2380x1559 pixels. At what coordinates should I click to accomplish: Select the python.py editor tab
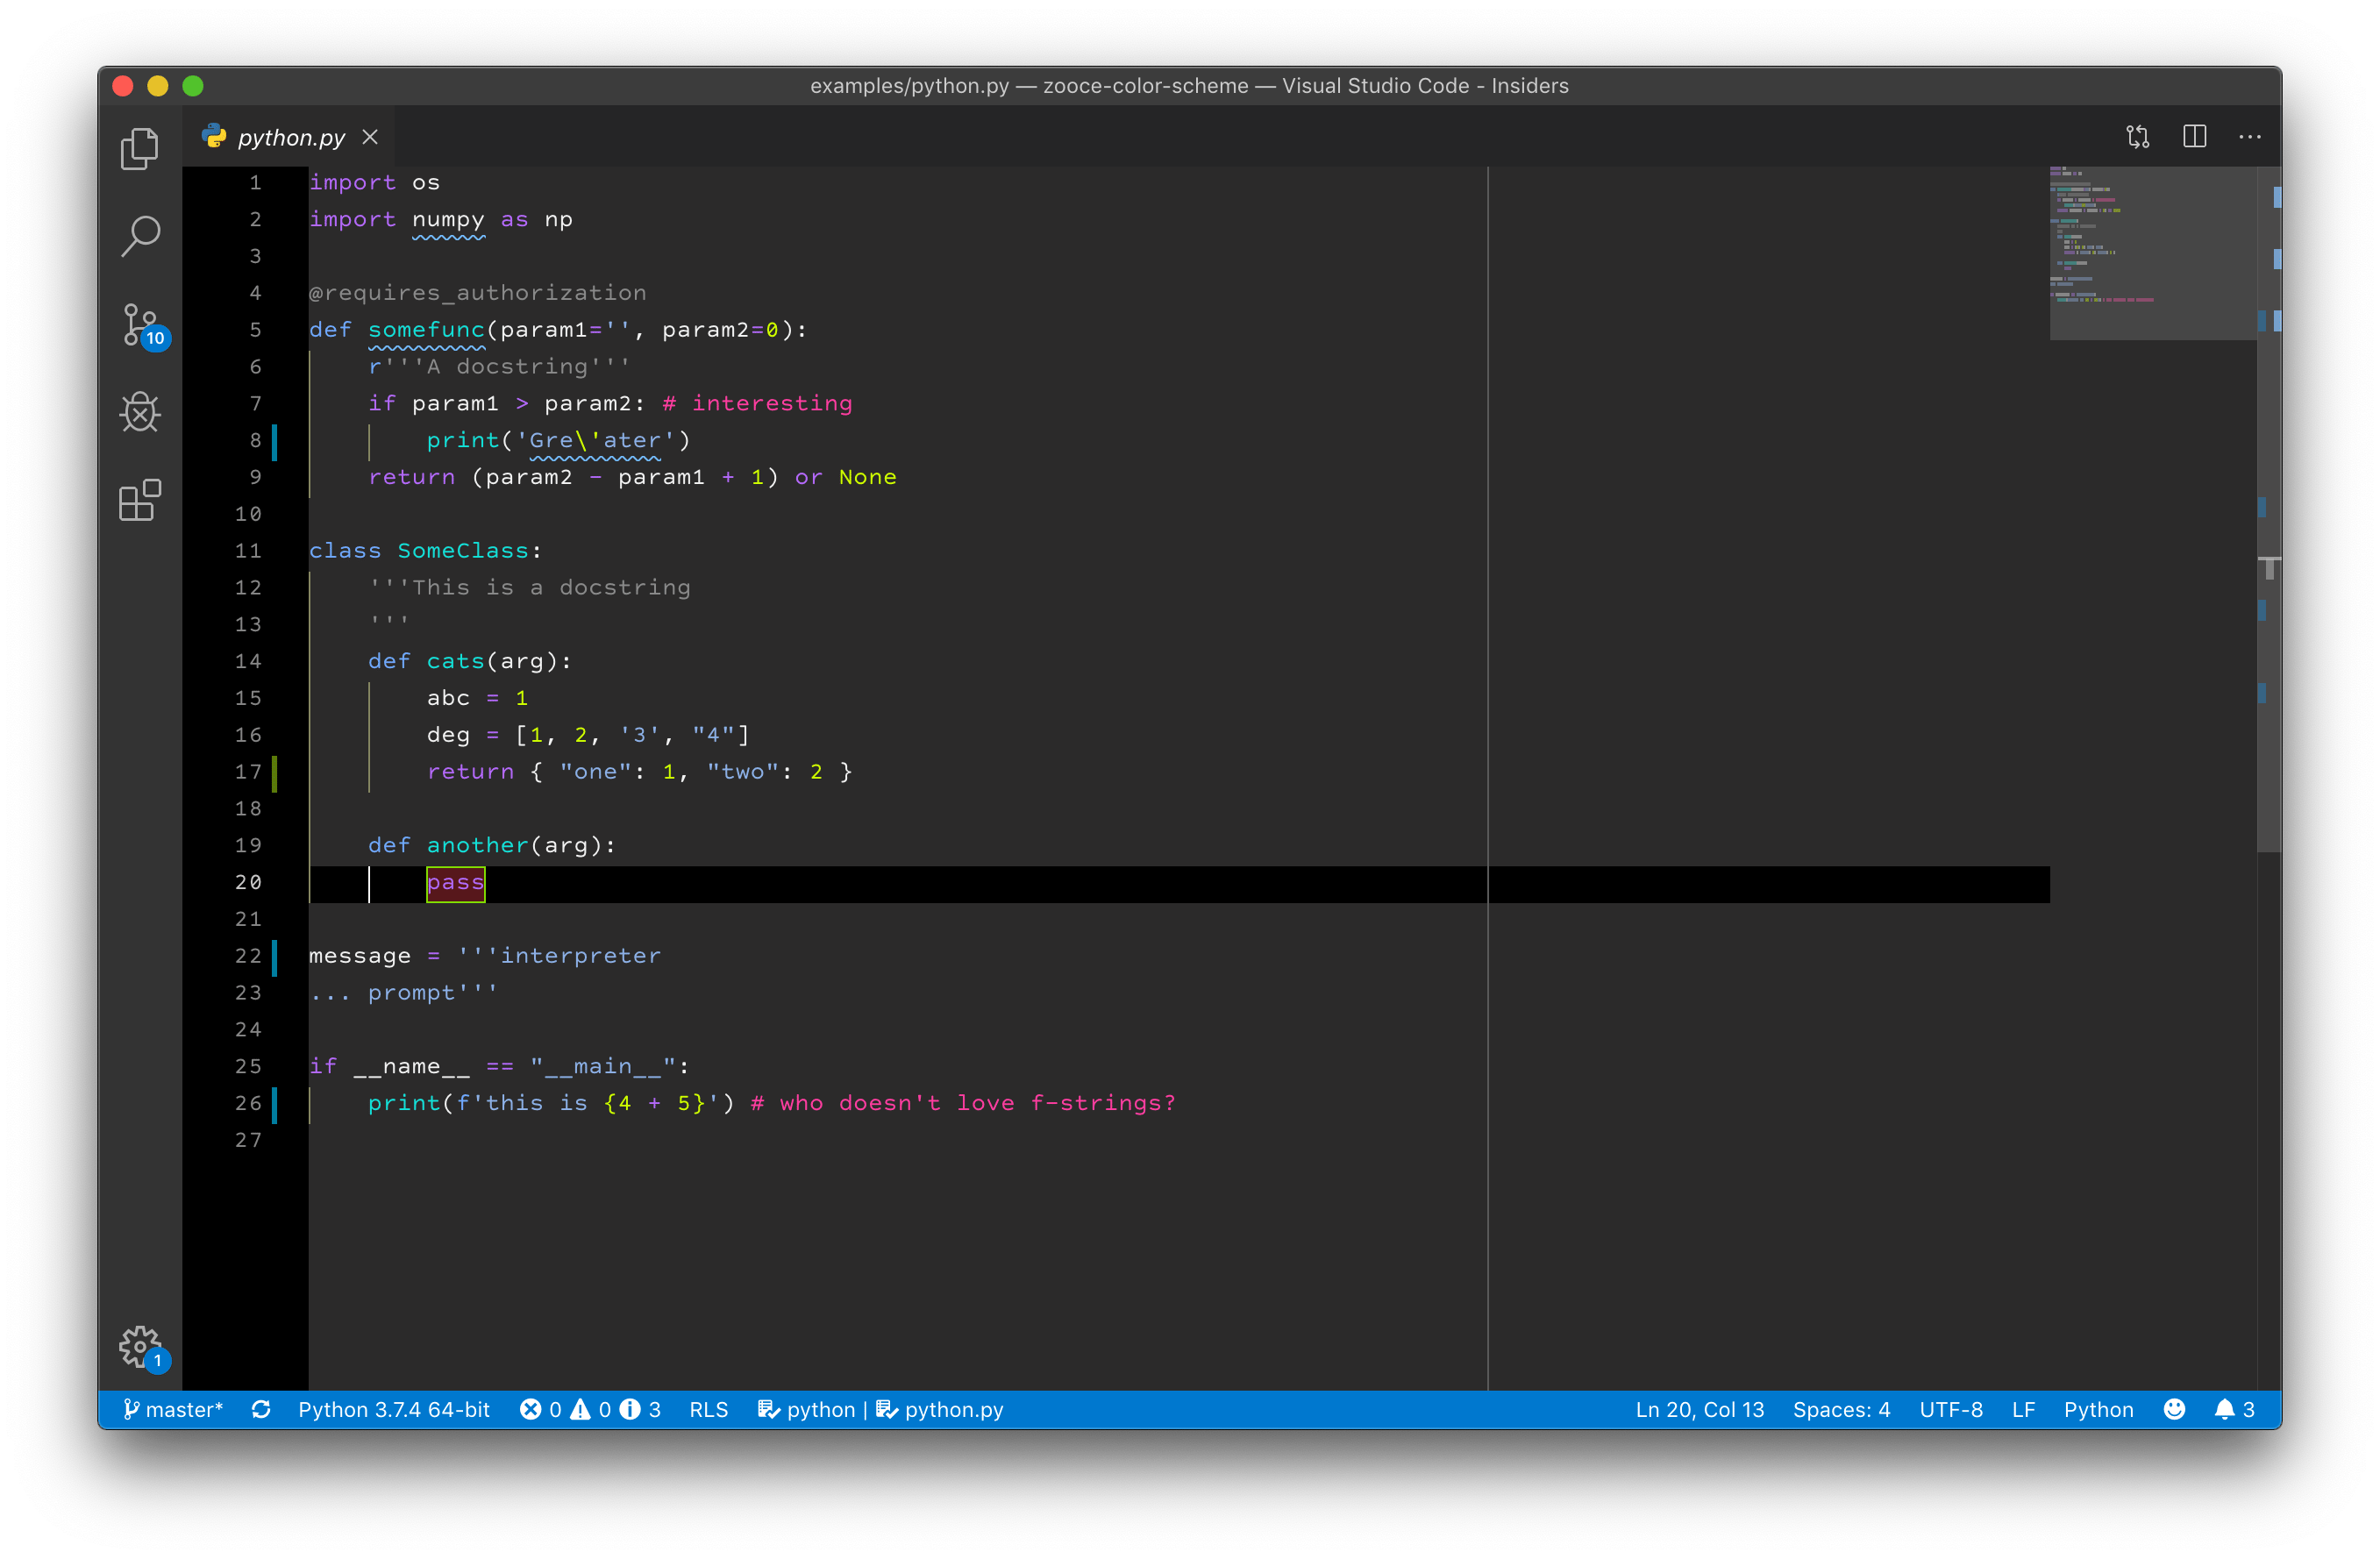(290, 137)
